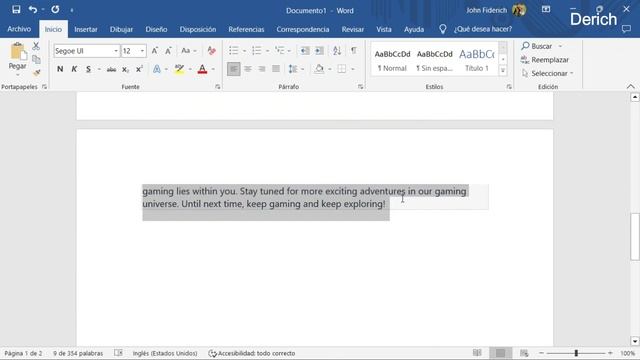Viewport: 640px width, 360px height.
Task: Redo or repeat the action
Action: coord(55,9)
